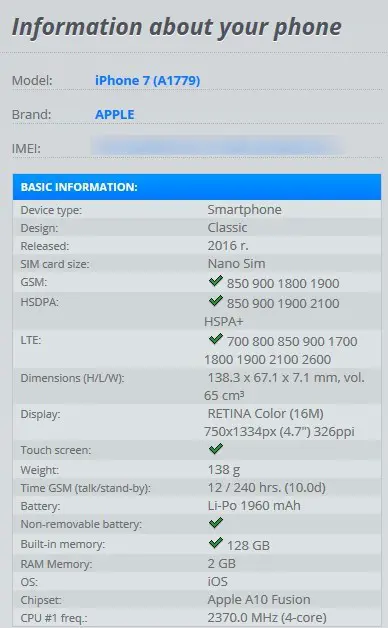Click the 'Chipset:' label
Image resolution: width=388 pixels, height=628 pixels.
tap(41, 600)
